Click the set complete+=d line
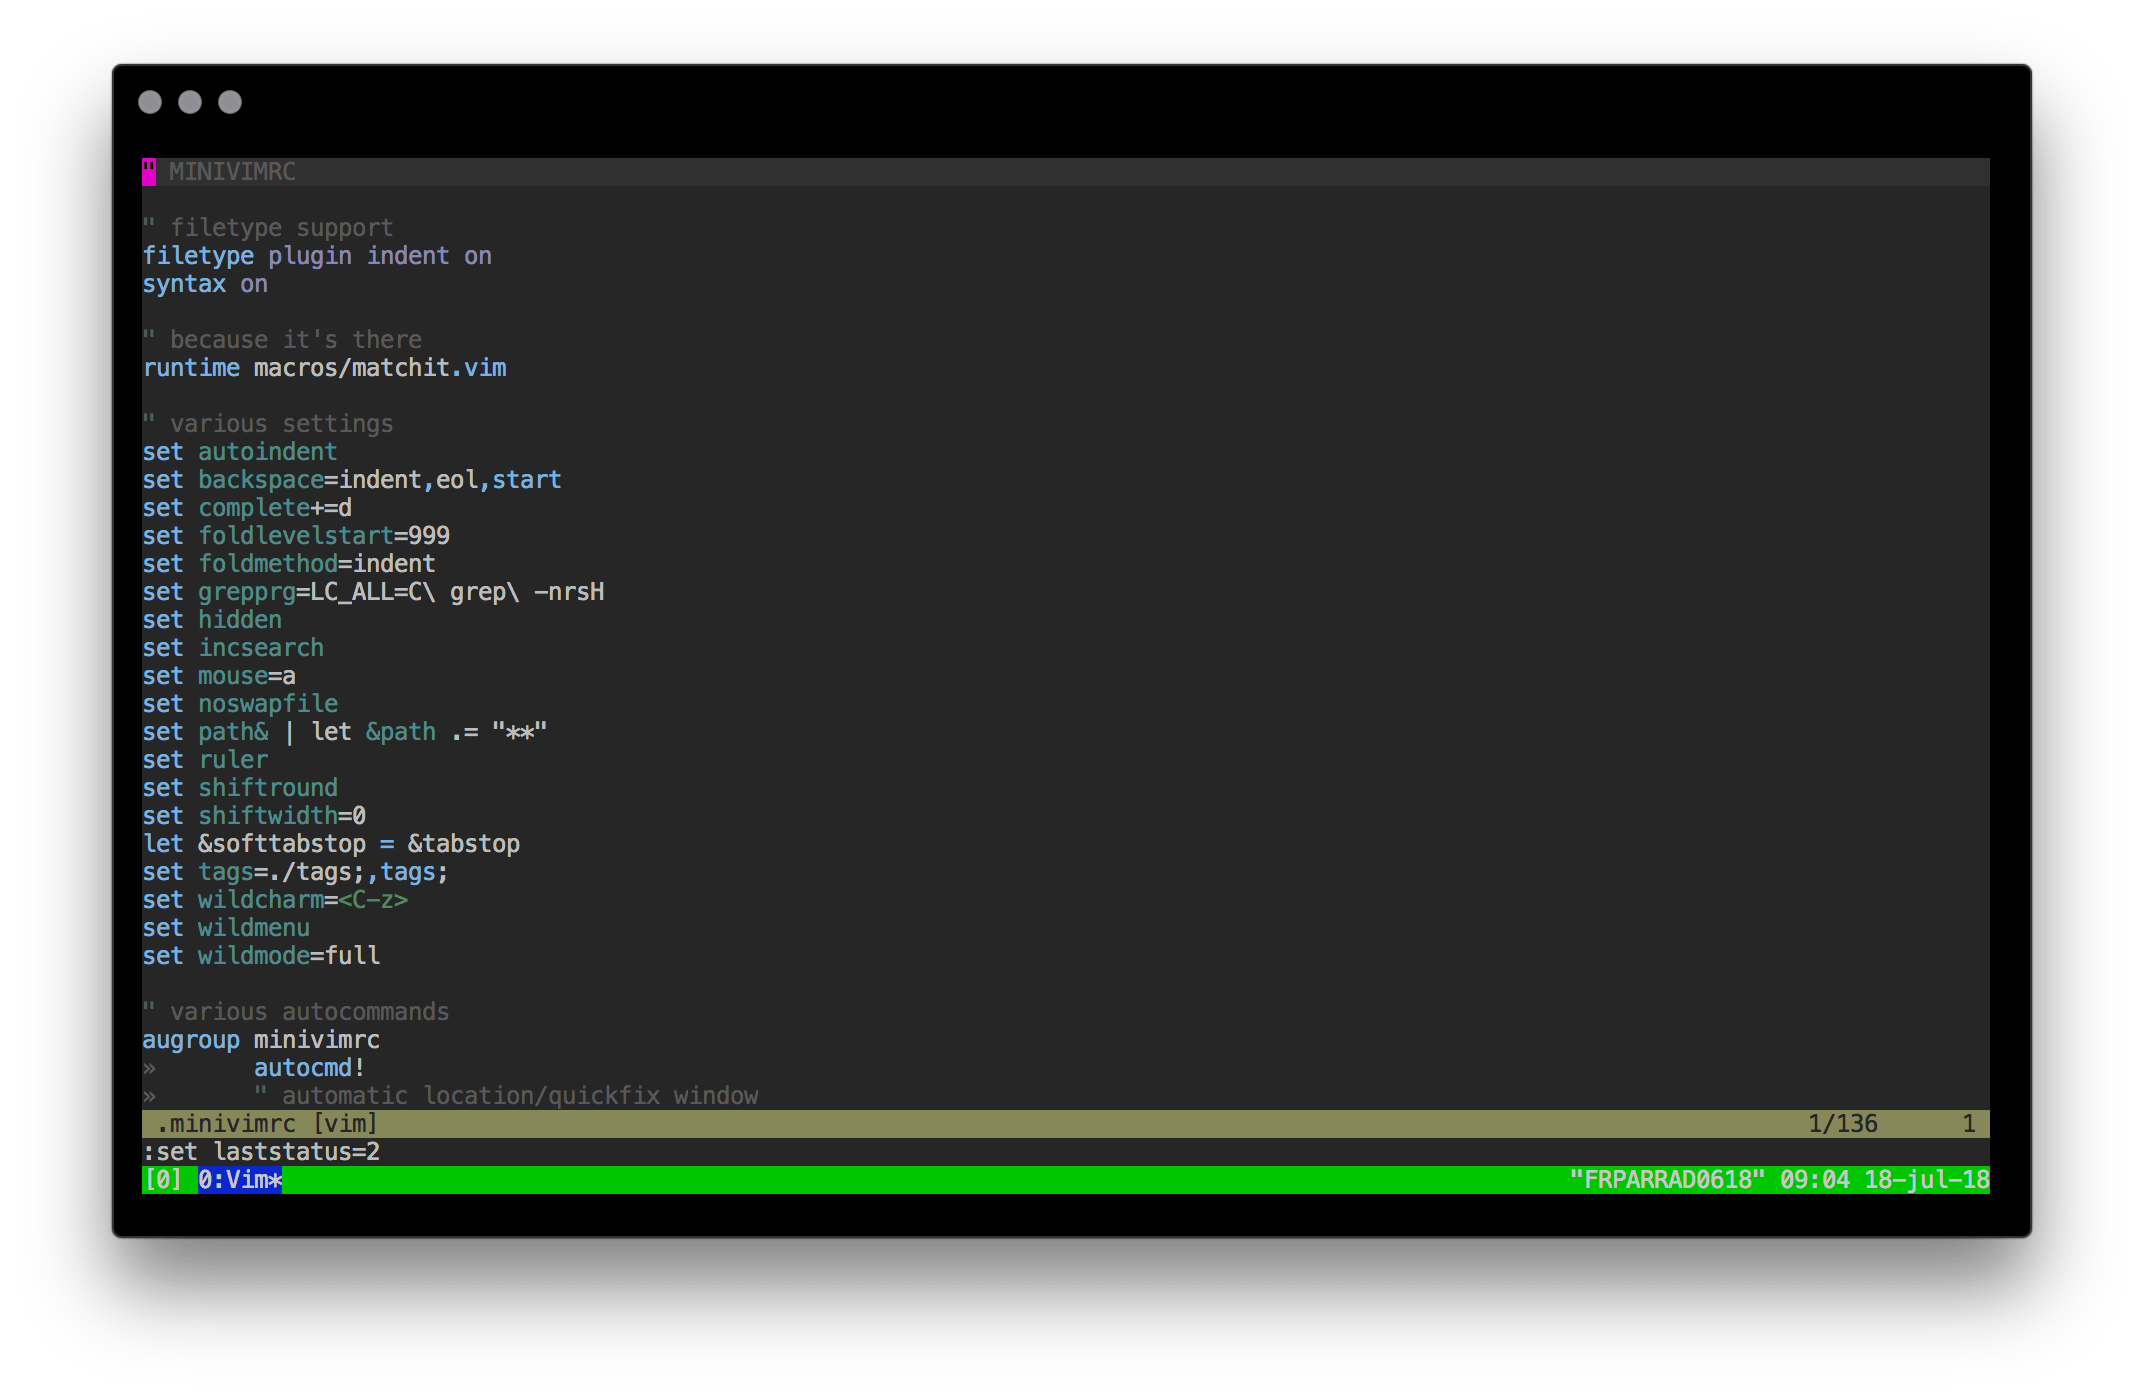 247,508
